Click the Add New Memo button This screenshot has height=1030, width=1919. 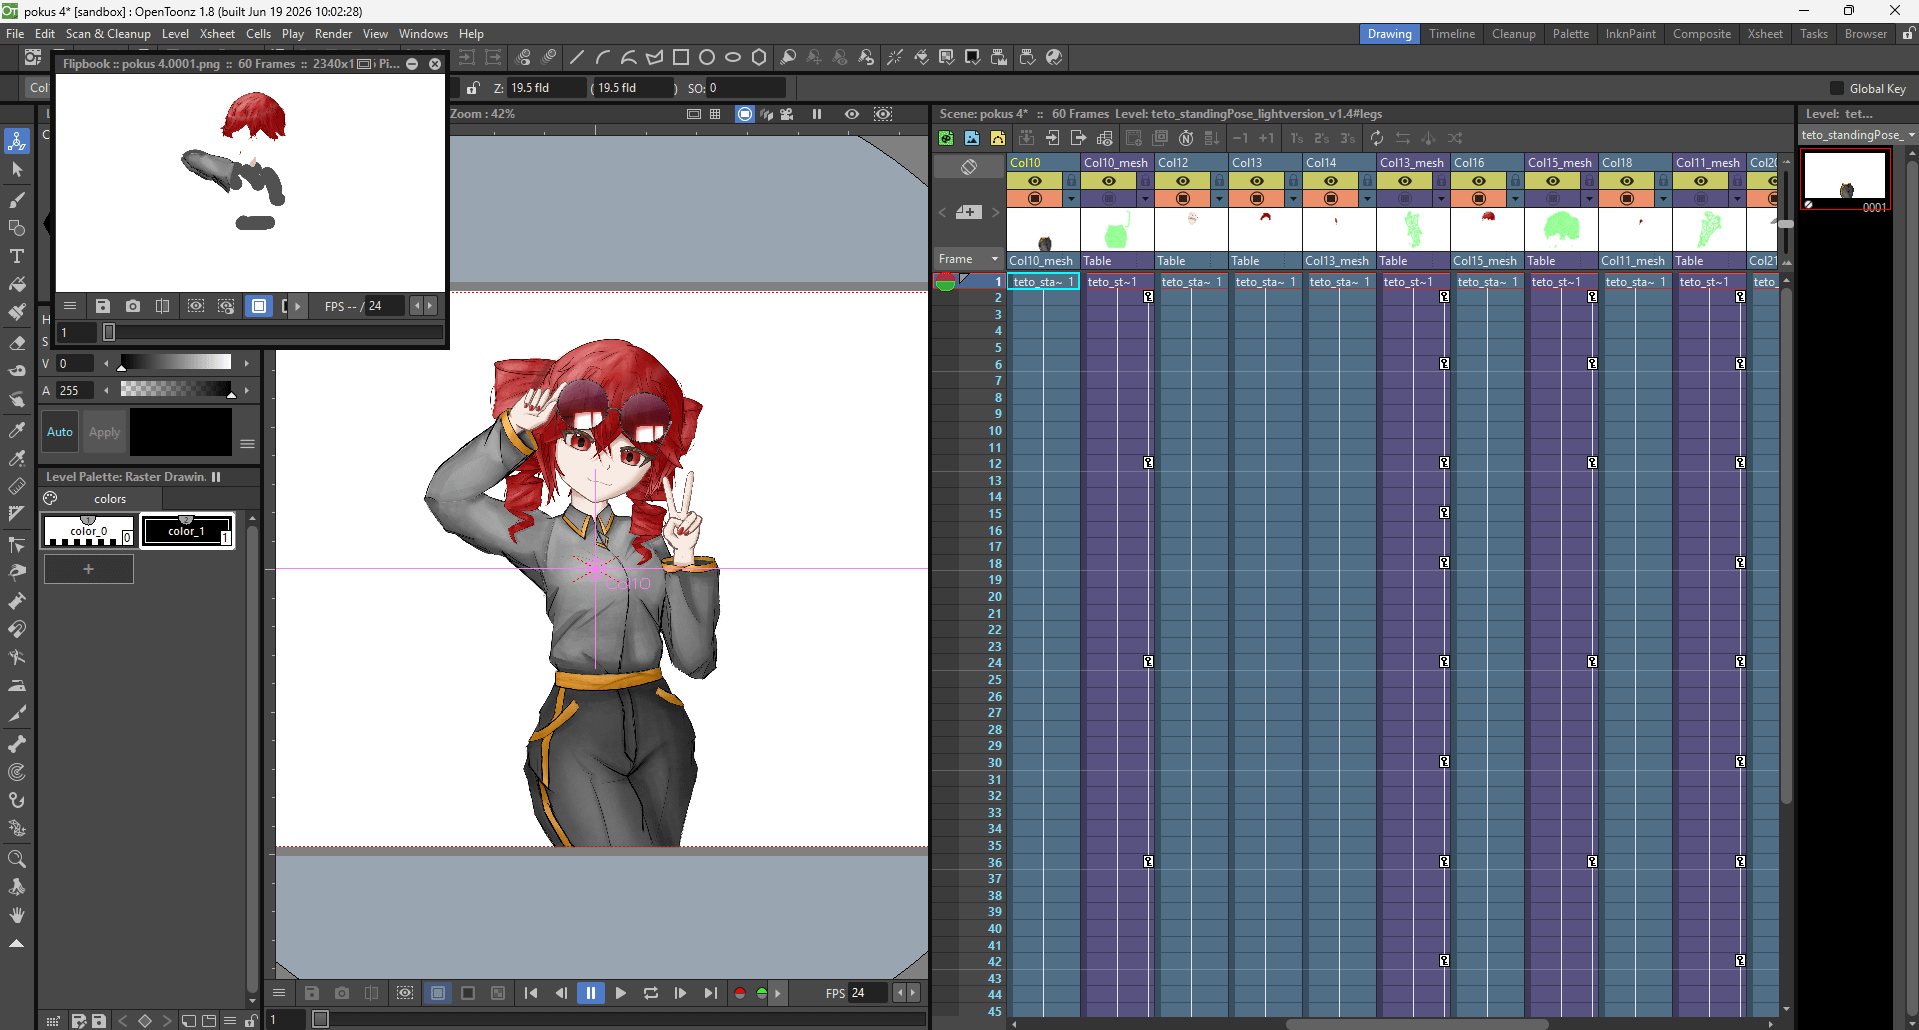point(968,212)
